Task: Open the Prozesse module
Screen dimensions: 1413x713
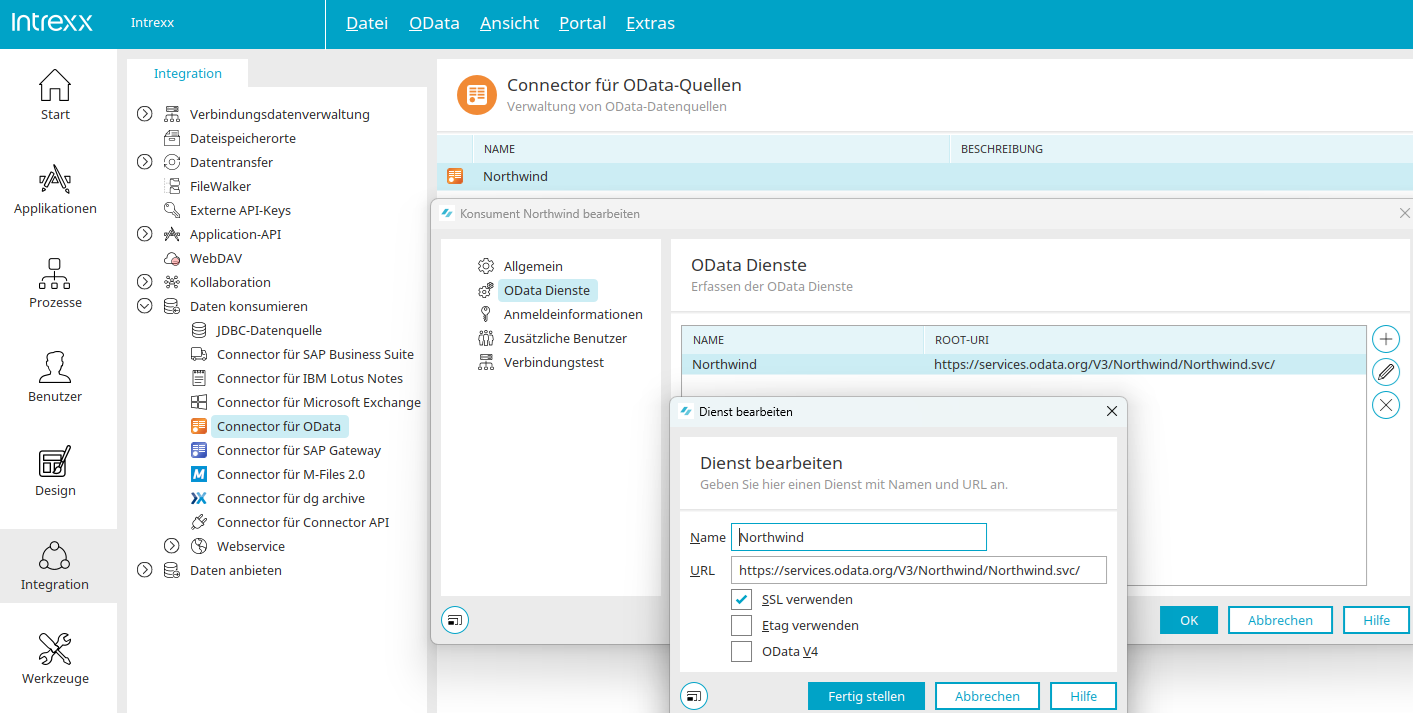Action: [x=55, y=284]
